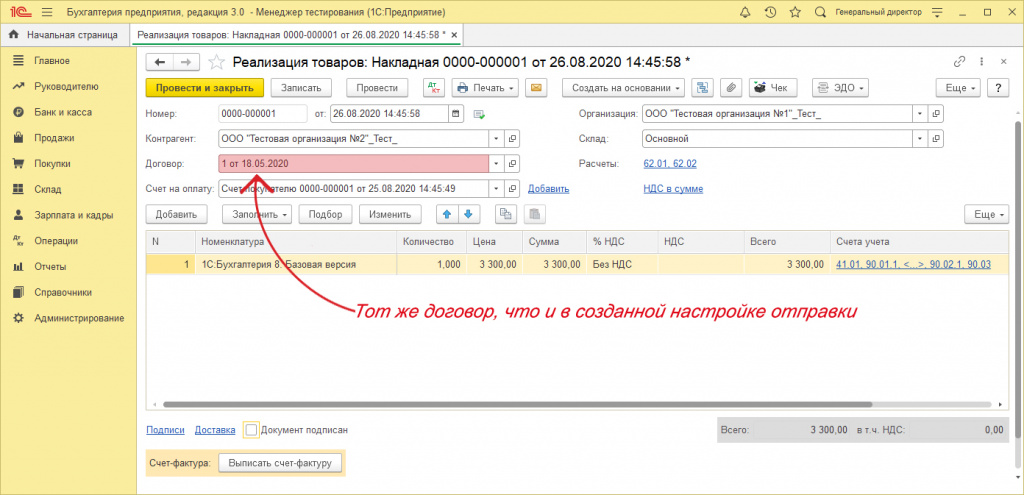Click green document status icon next to date
The image size is (1024, 495).
479,114
